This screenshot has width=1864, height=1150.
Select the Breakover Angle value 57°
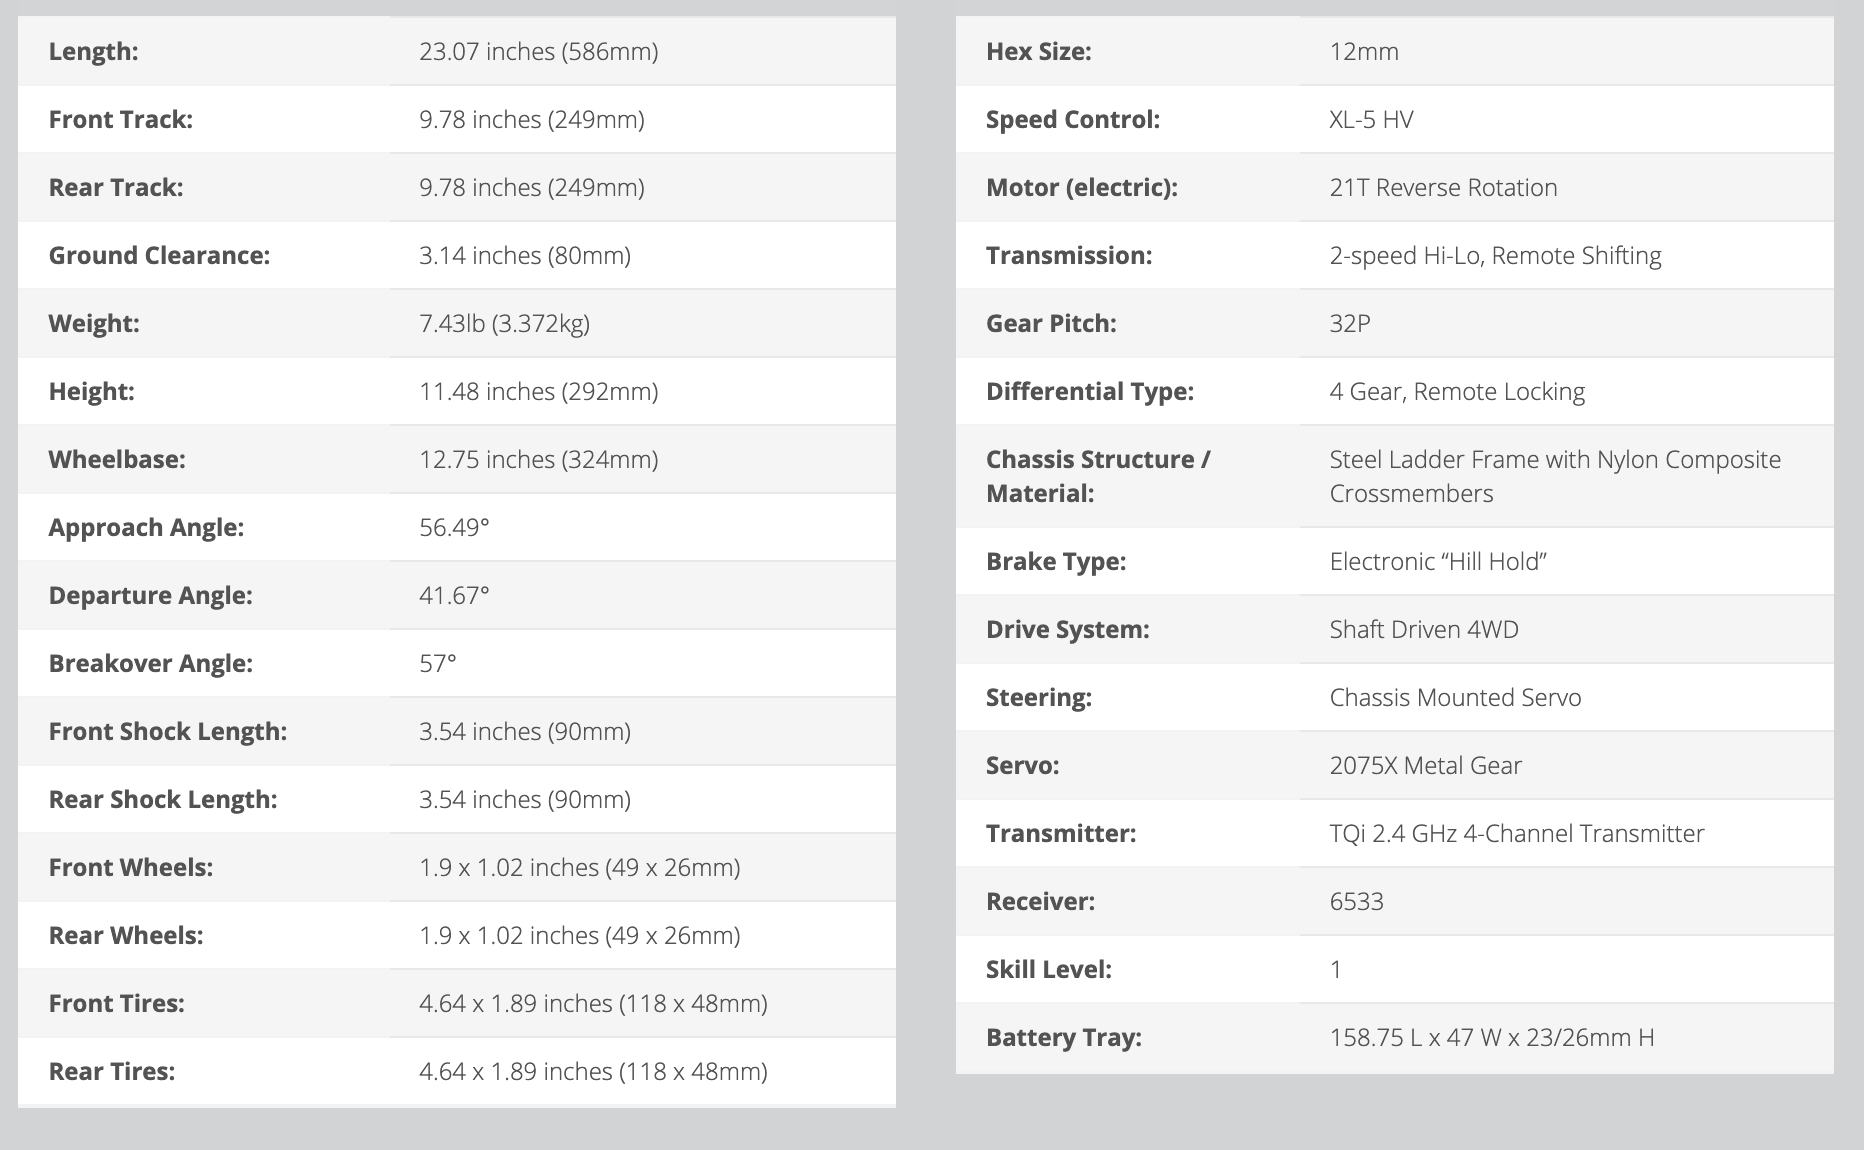pos(438,664)
